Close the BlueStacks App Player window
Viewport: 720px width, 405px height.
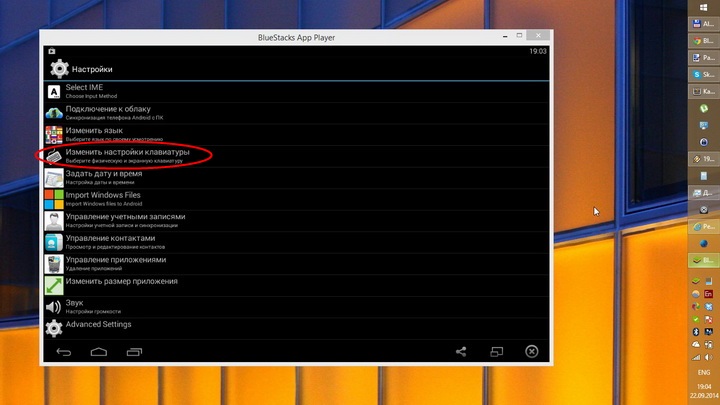click(538, 35)
